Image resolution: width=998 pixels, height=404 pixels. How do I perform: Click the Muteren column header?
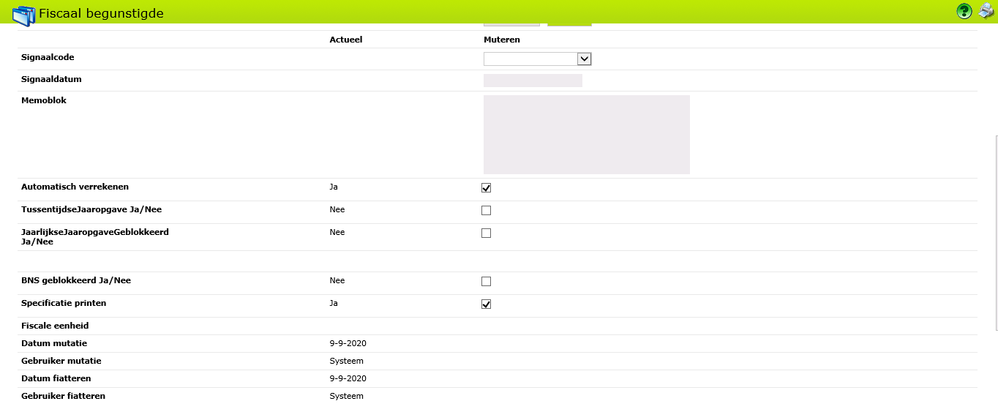point(502,39)
